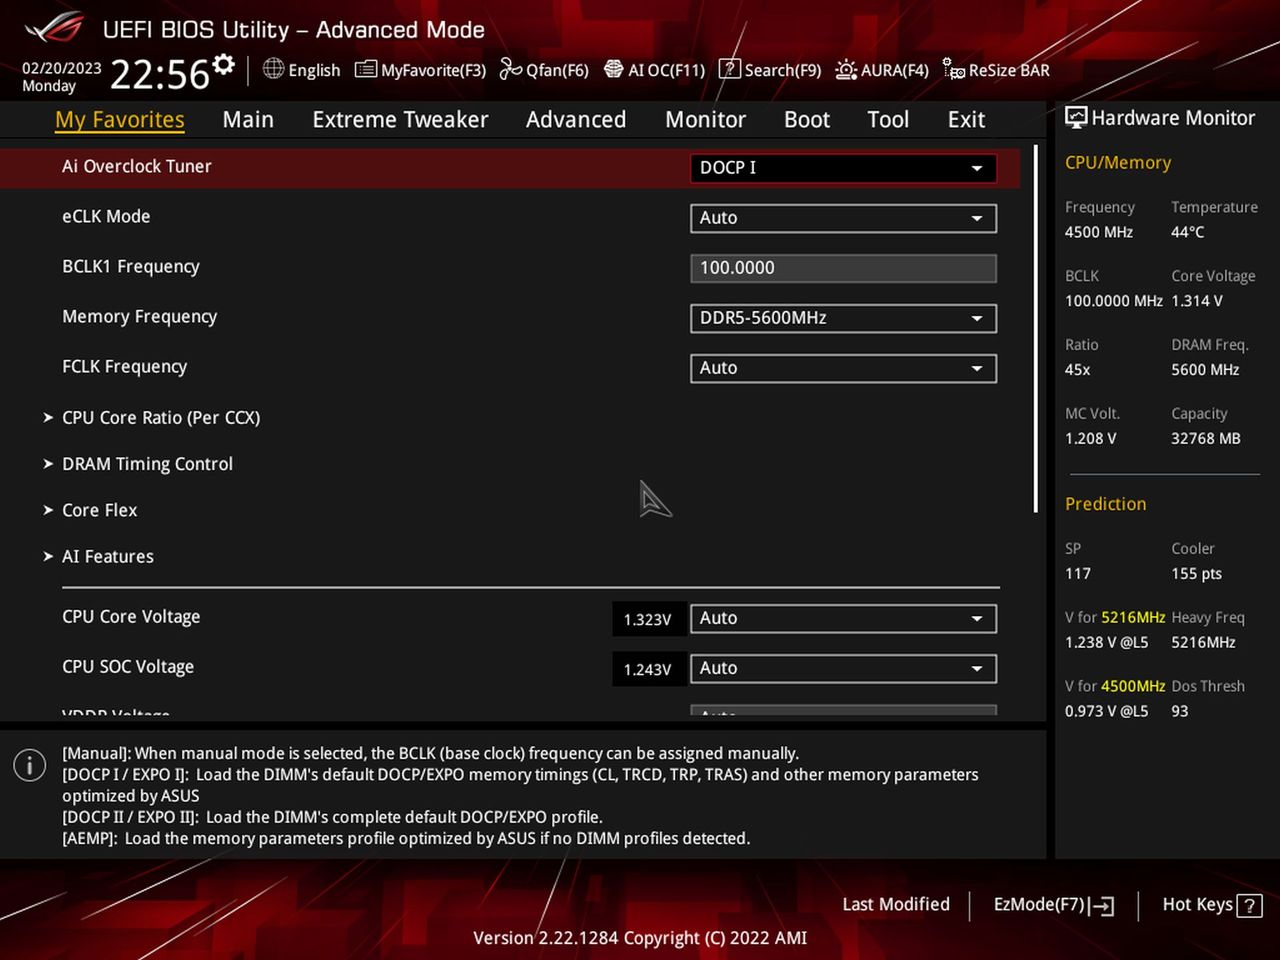Expand the AI Features submenu
This screenshot has width=1280, height=960.
108,556
